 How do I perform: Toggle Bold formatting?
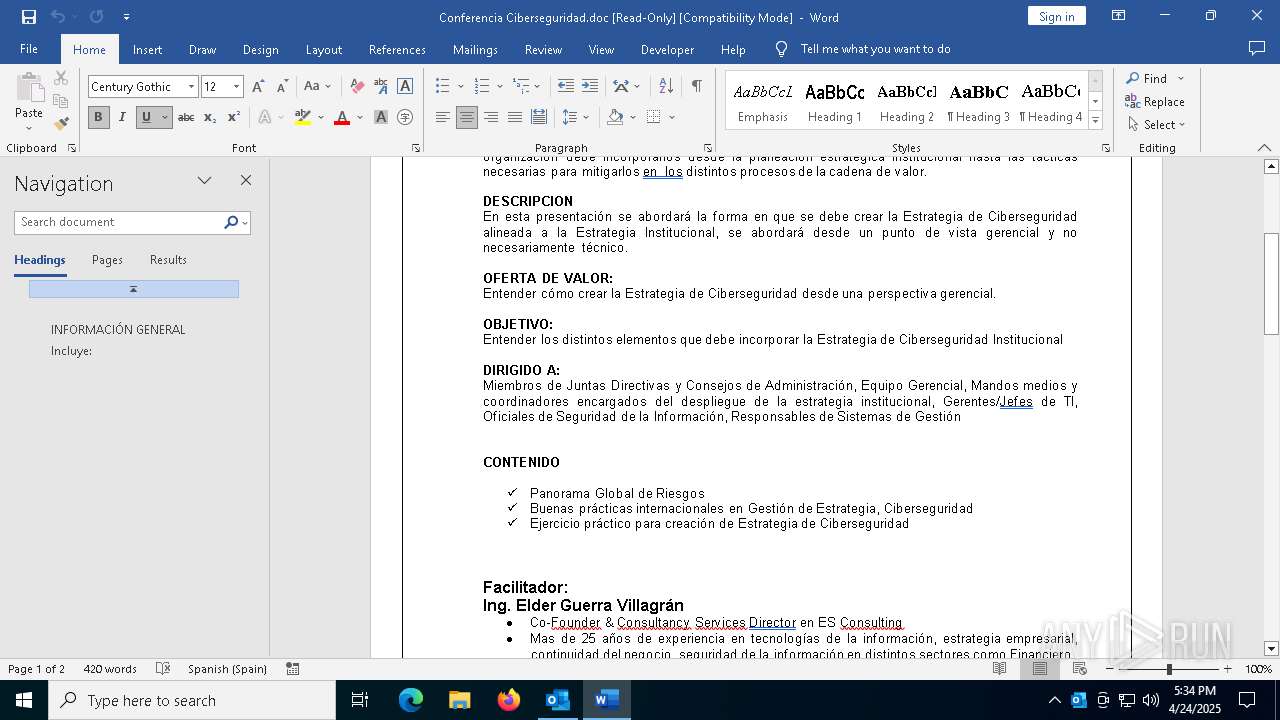(98, 117)
